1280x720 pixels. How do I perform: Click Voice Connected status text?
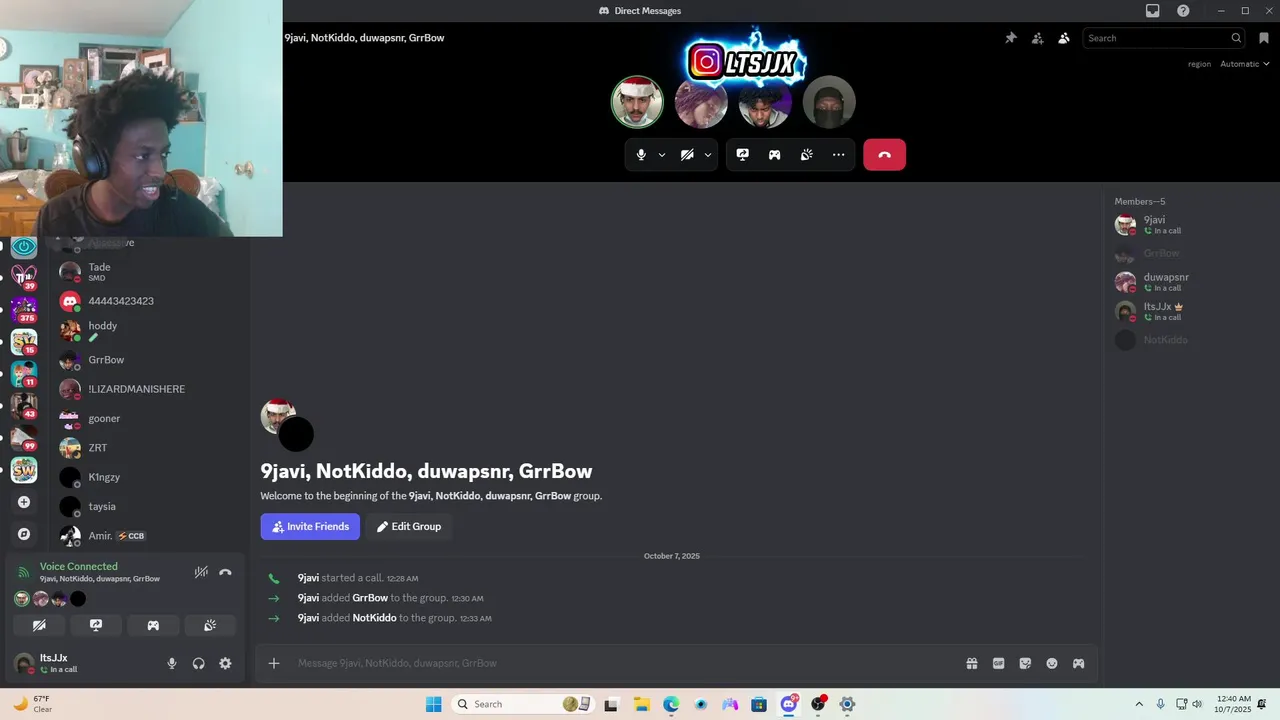coord(78,567)
